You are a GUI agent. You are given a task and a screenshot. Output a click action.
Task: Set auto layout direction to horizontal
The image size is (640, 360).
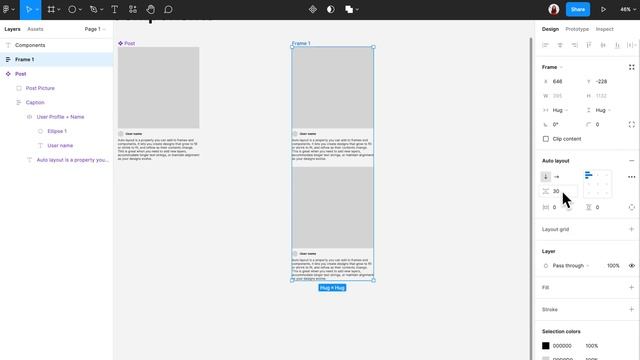pos(557,177)
